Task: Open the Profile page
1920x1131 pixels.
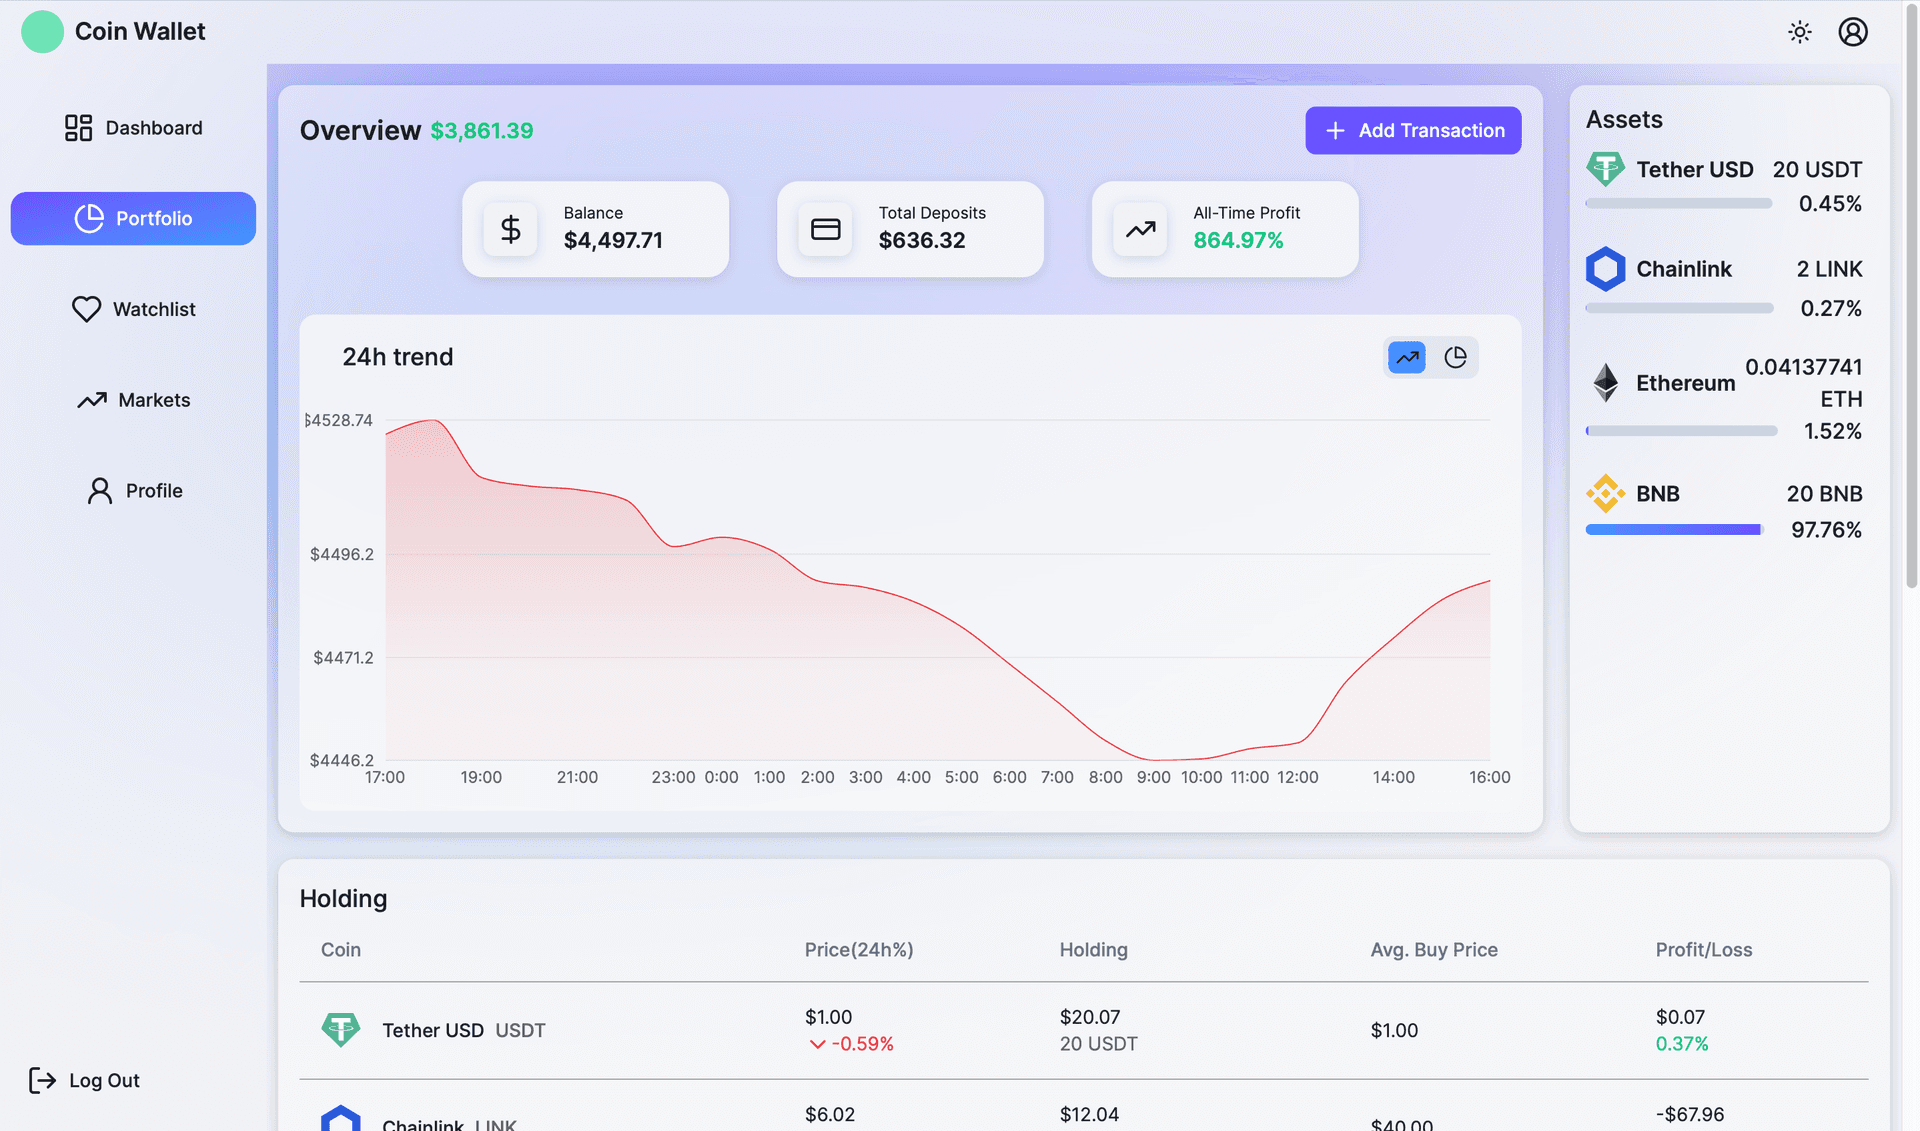Action: 133,491
